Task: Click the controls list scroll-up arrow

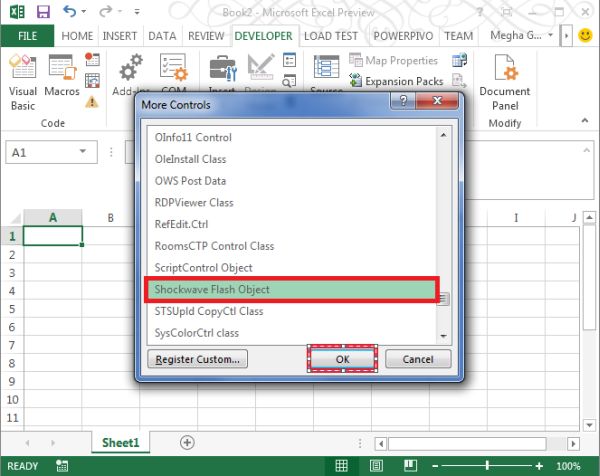Action: click(x=443, y=135)
